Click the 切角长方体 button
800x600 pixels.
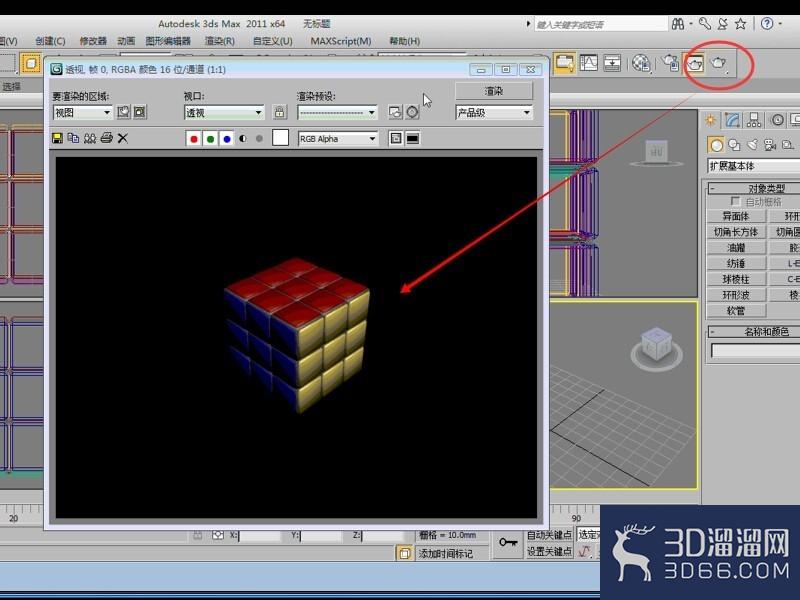[x=736, y=232]
